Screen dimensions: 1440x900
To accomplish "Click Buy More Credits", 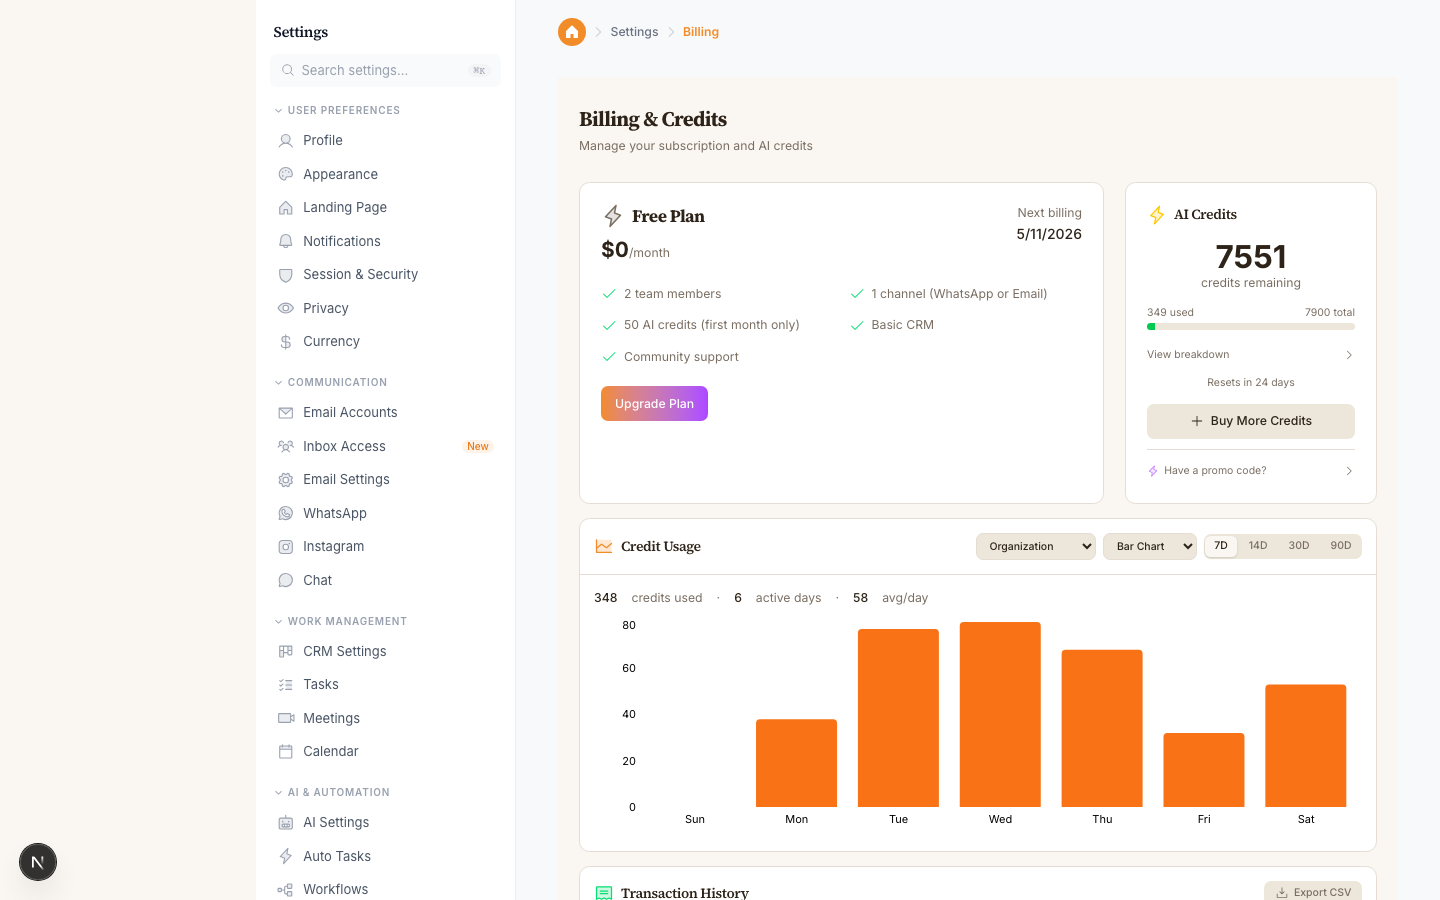I will pos(1250,421).
